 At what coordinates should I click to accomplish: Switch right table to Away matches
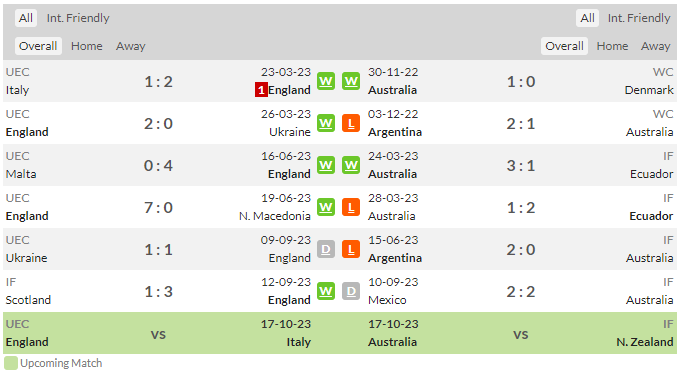click(x=655, y=46)
